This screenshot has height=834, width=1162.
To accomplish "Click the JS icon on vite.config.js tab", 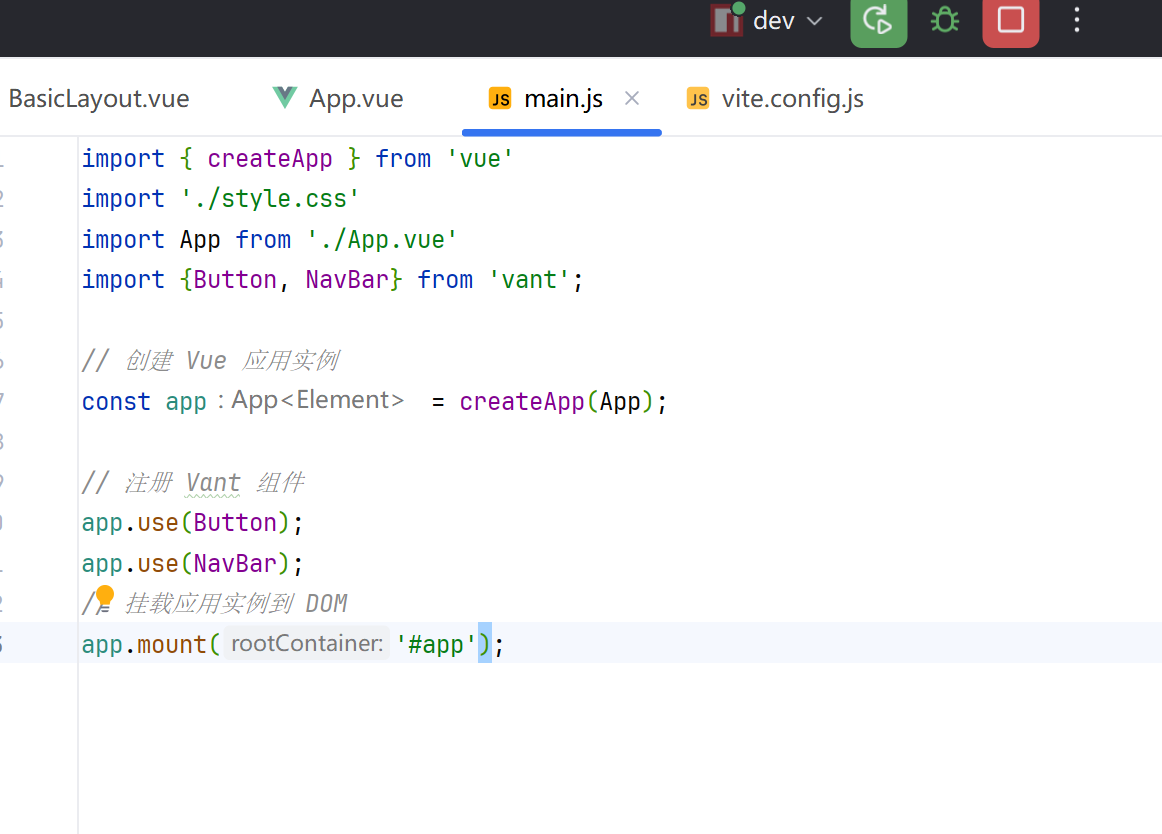I will coord(698,98).
